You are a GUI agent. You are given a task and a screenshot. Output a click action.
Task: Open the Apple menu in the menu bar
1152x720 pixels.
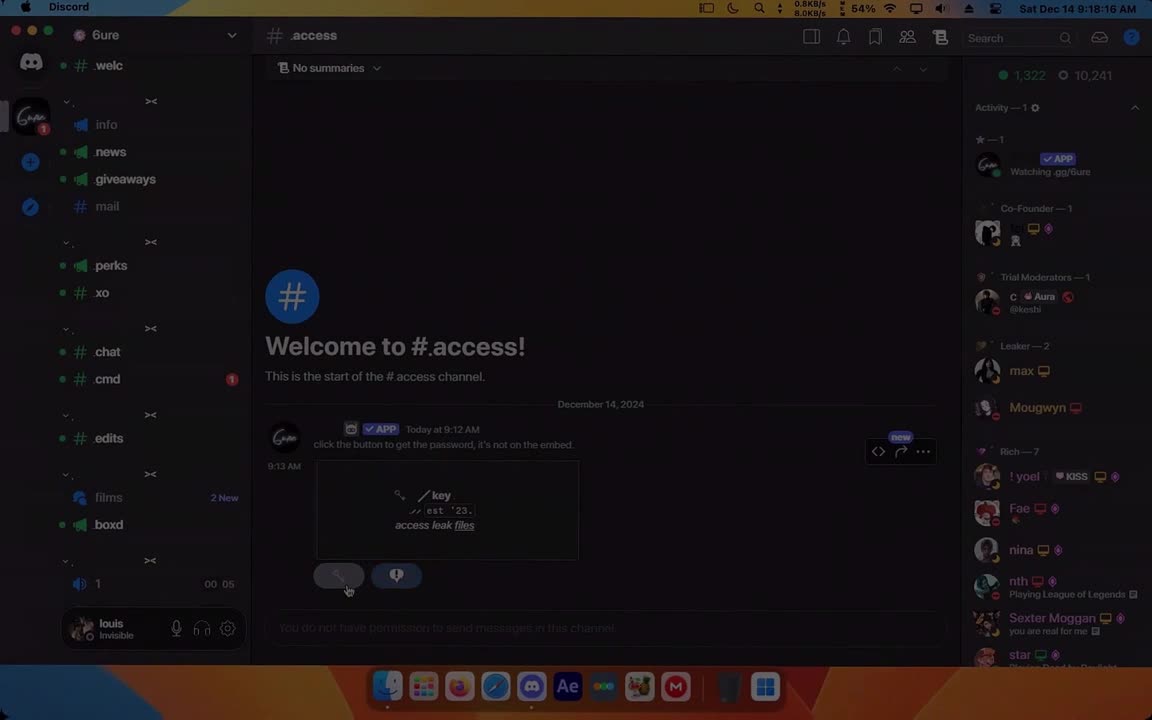coord(24,7)
